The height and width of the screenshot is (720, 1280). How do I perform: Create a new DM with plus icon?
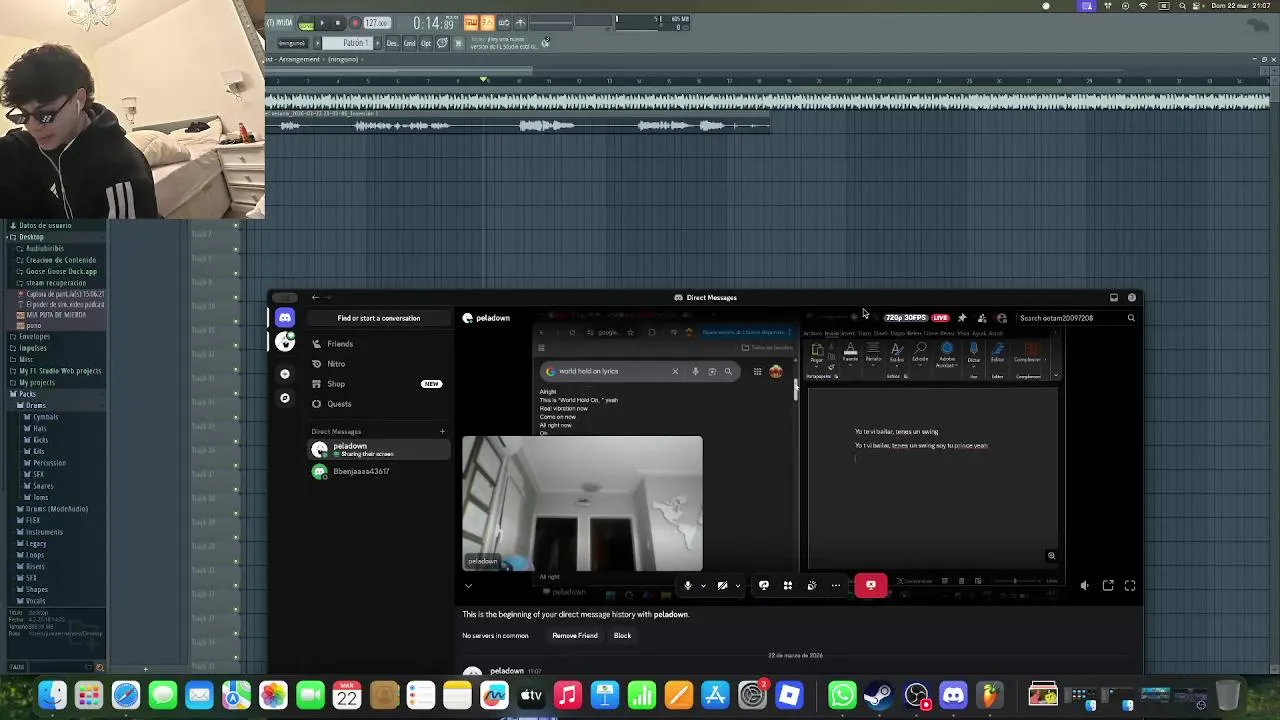(442, 432)
